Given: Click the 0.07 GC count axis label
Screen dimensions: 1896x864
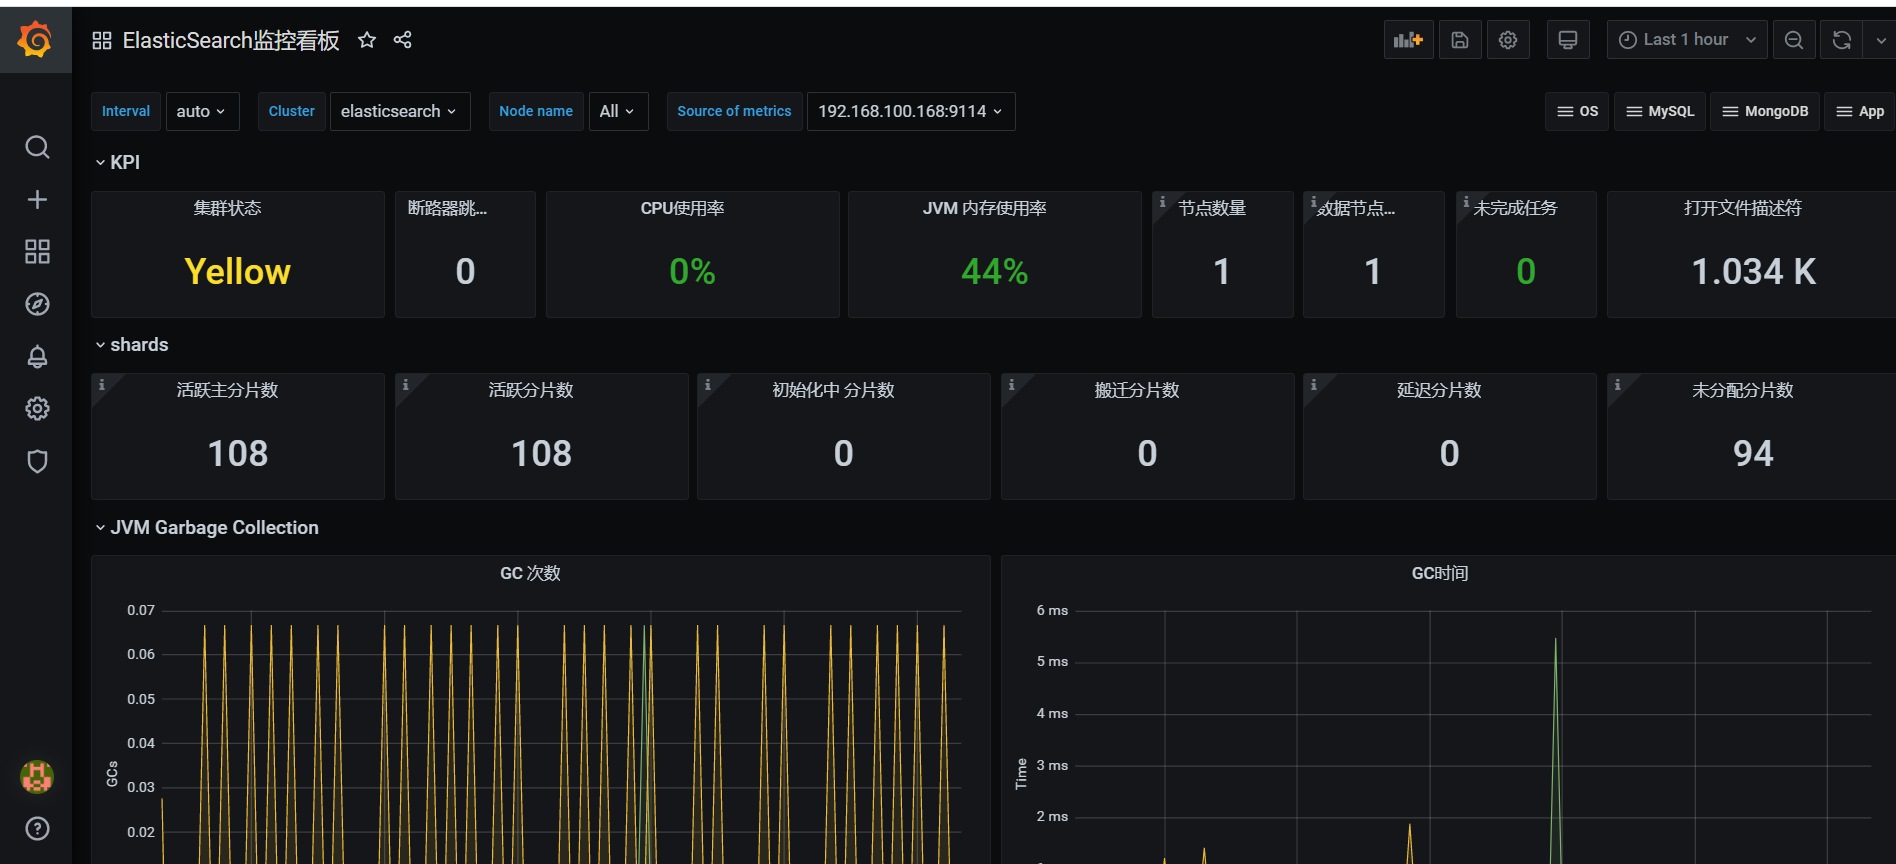Looking at the screenshot, I should [x=141, y=610].
